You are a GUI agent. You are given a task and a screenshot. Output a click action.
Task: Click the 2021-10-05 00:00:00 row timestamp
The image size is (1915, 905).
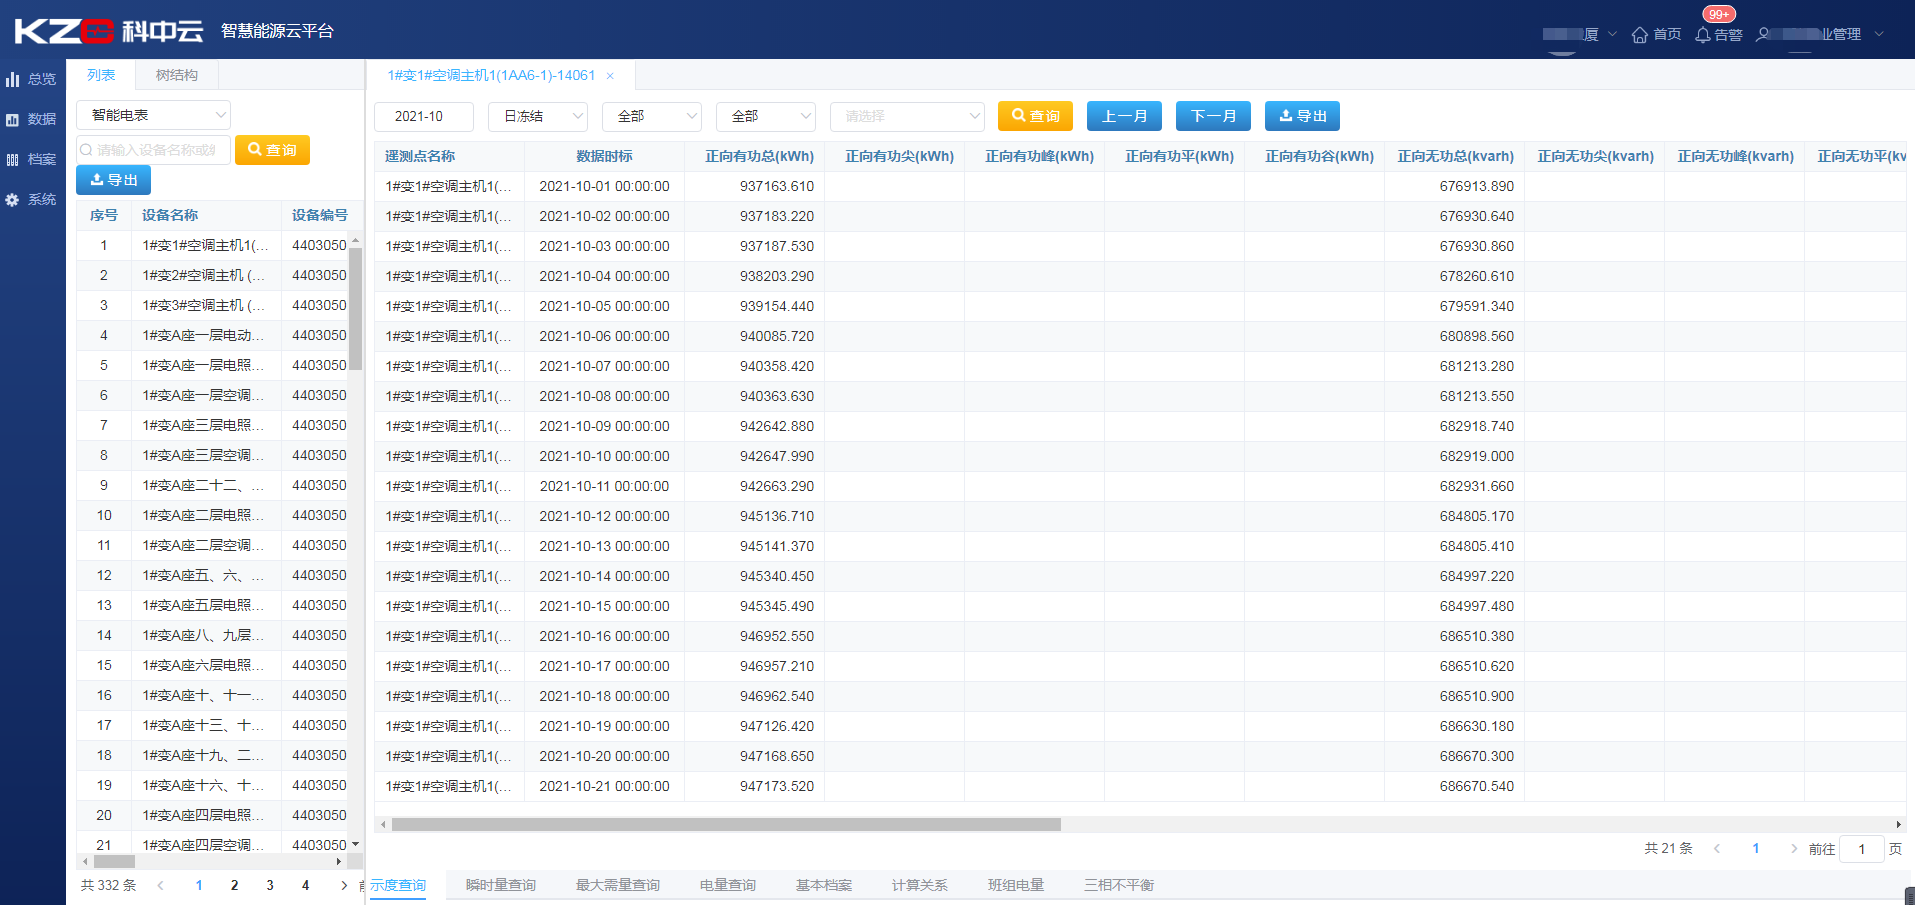pos(604,306)
